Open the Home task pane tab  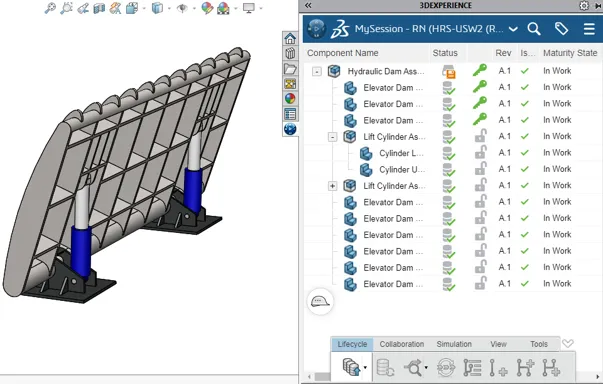290,38
